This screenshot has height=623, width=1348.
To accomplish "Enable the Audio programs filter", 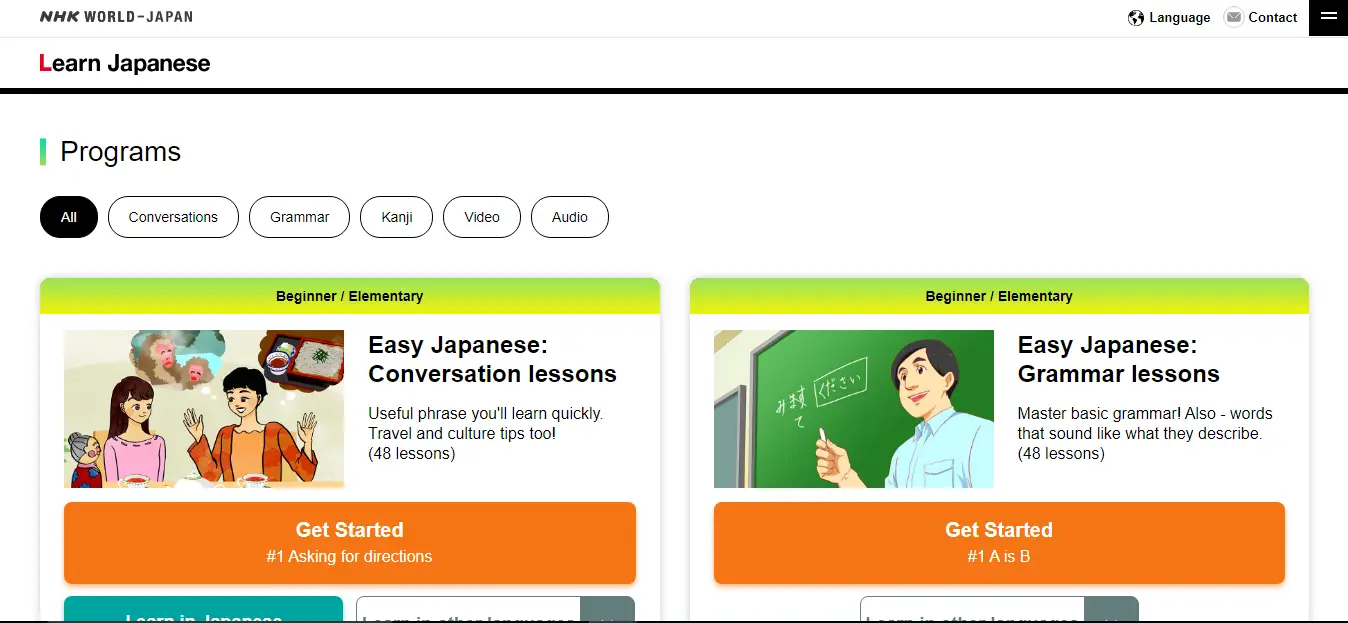I will (x=569, y=217).
